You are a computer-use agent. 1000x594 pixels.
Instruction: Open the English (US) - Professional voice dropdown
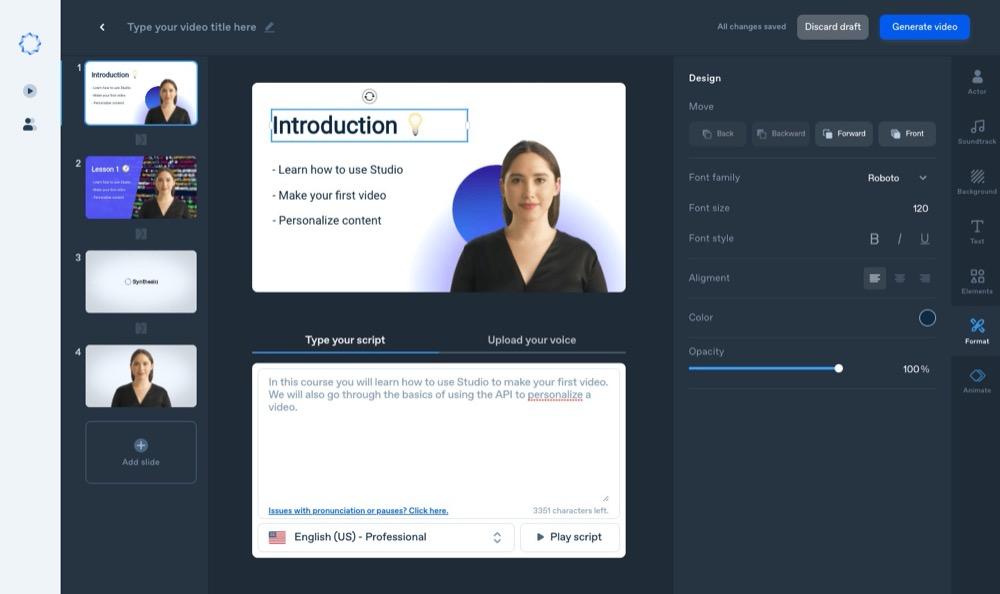(386, 537)
